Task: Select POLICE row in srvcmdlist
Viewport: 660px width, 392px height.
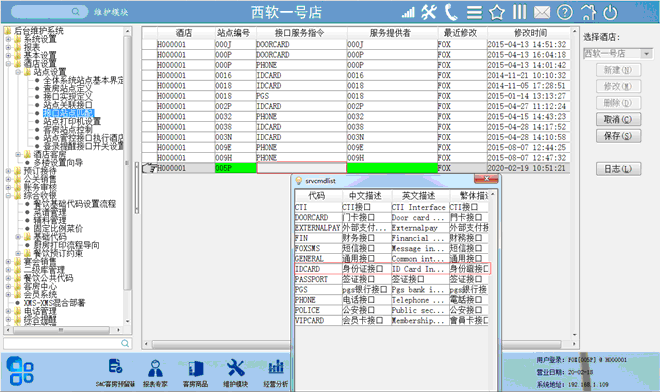Action: tap(391, 310)
